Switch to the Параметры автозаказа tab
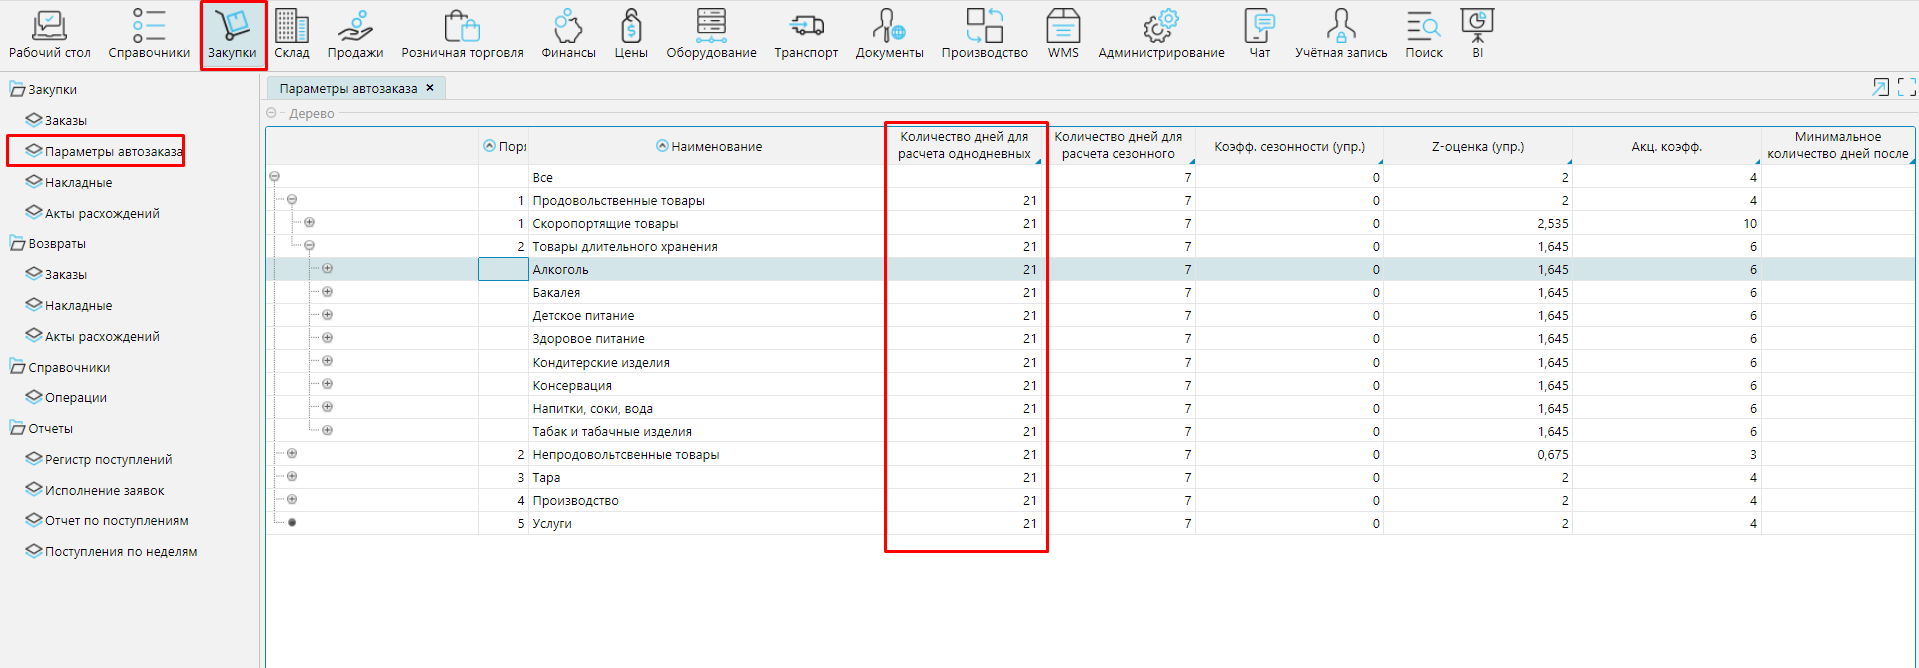 coord(348,89)
